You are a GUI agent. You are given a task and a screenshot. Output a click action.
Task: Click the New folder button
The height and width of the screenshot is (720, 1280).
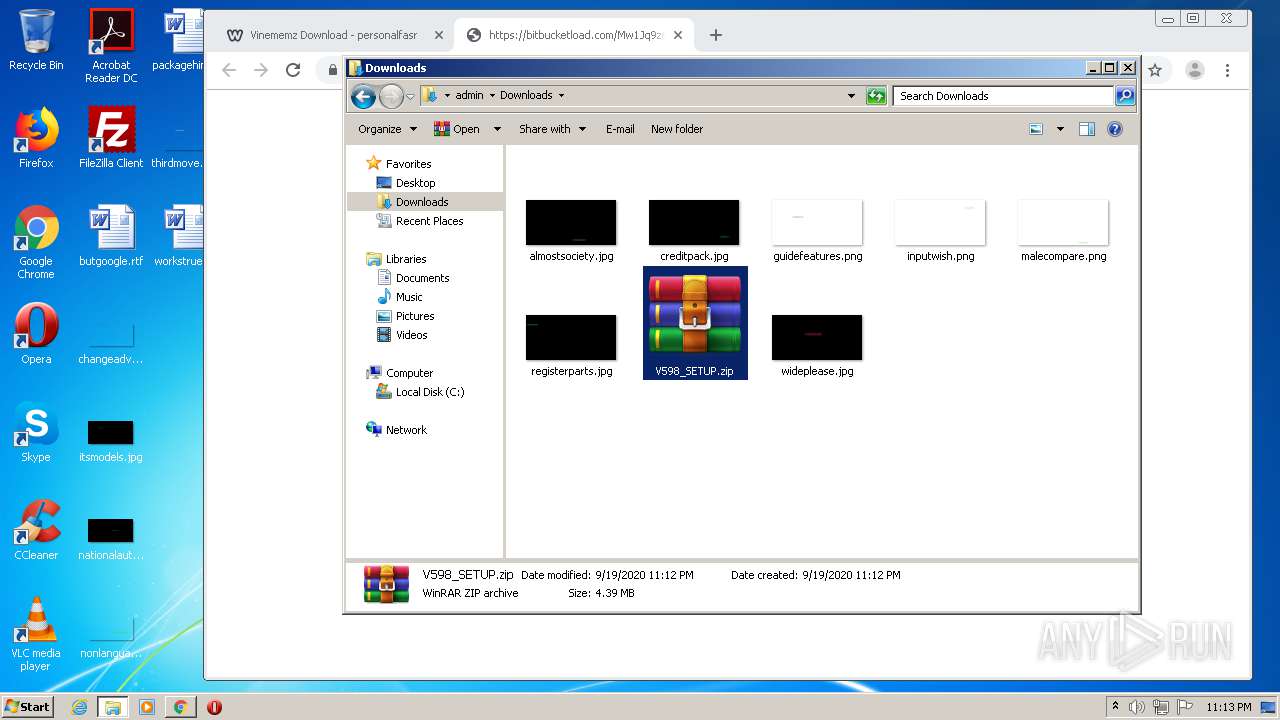(677, 129)
